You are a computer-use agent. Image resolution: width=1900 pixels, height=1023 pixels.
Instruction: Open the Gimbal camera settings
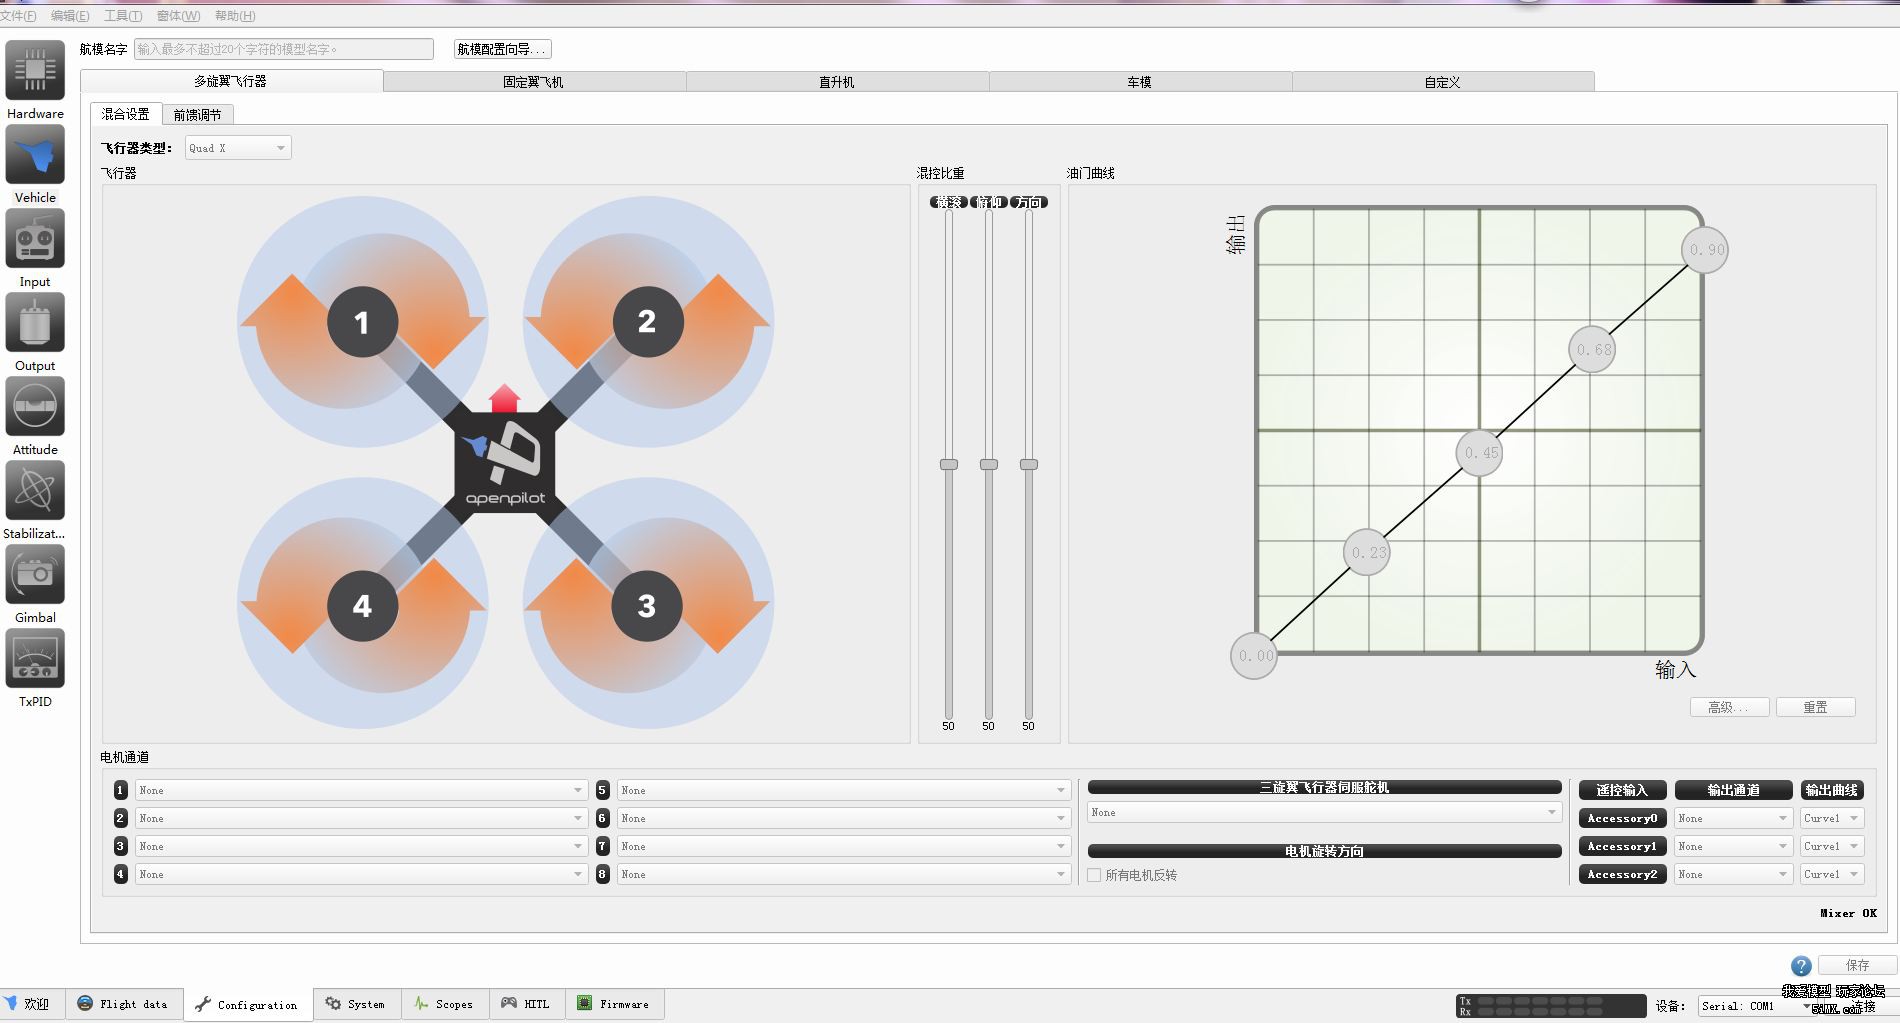click(35, 574)
